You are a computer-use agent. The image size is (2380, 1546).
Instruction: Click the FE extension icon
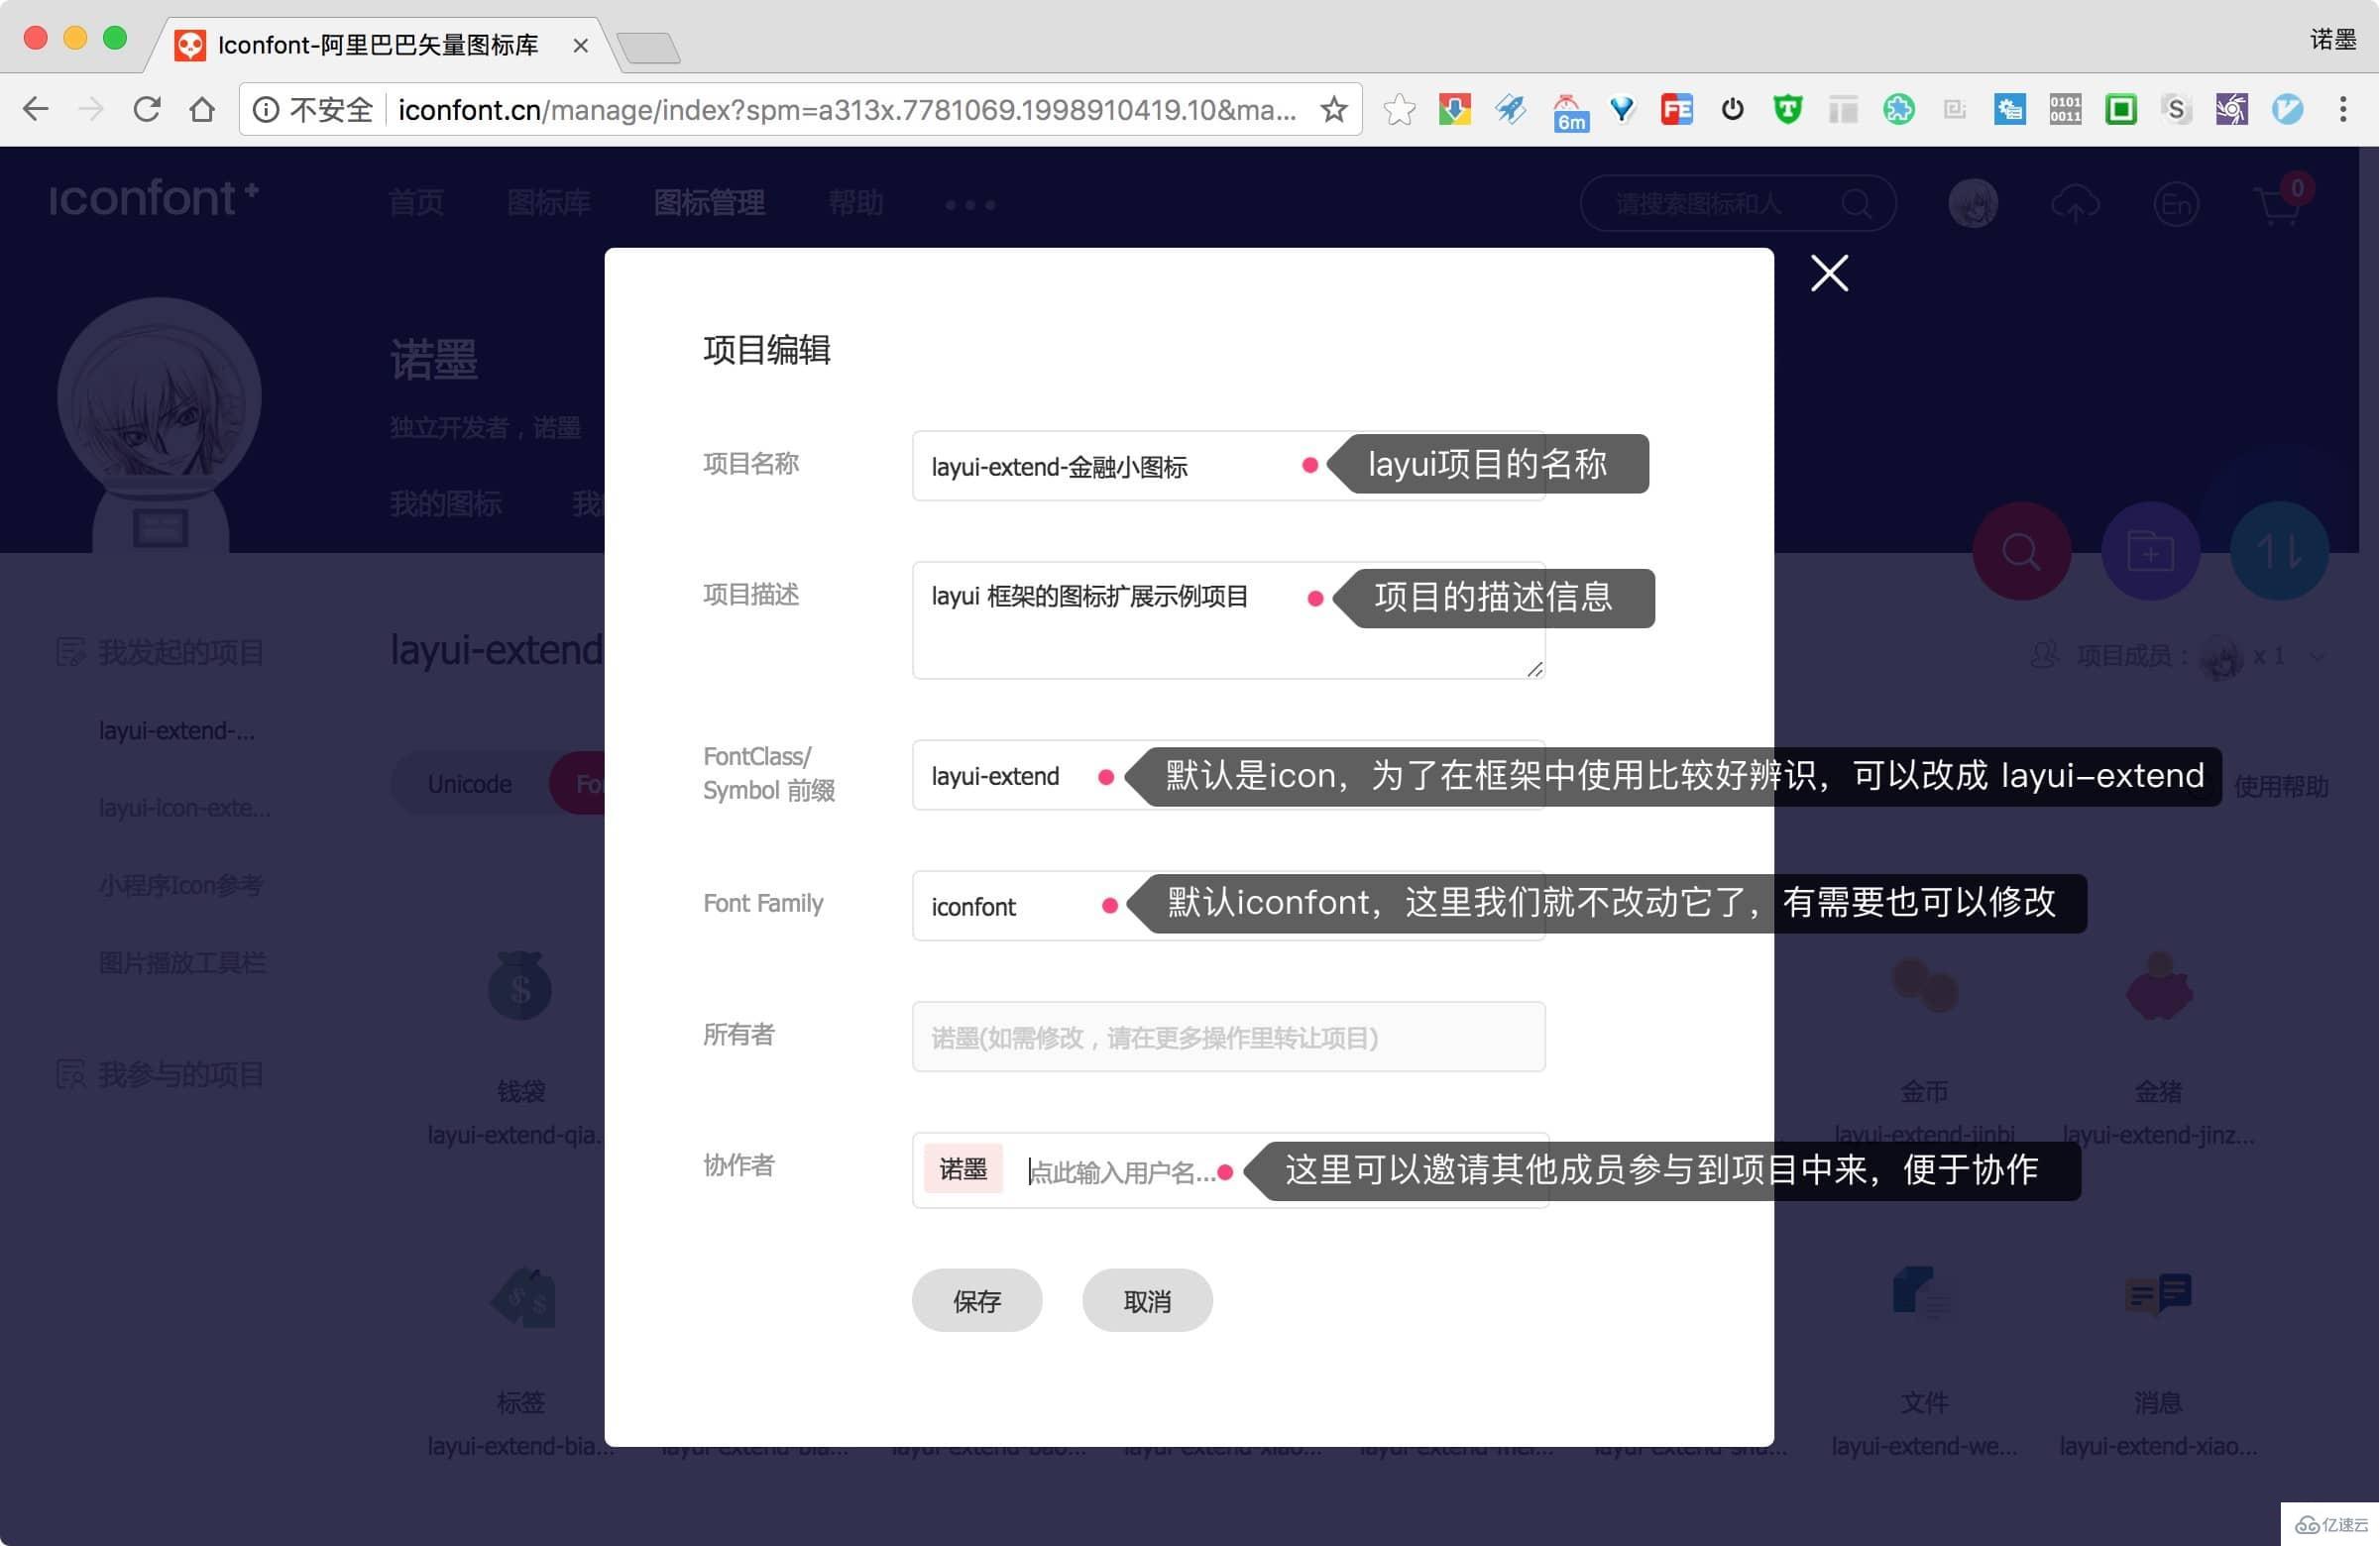(1676, 109)
